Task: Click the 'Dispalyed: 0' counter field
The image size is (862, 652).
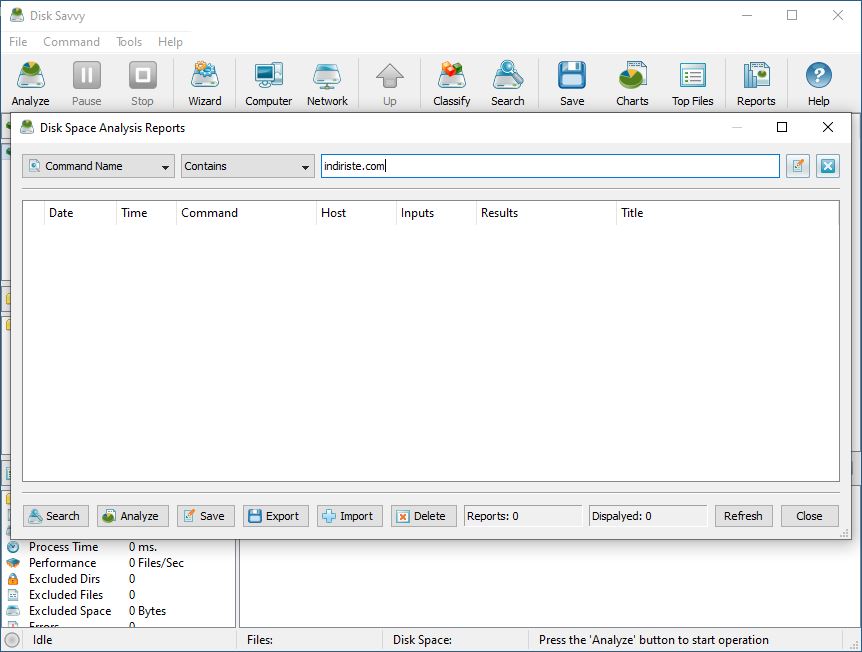Action: (x=648, y=516)
